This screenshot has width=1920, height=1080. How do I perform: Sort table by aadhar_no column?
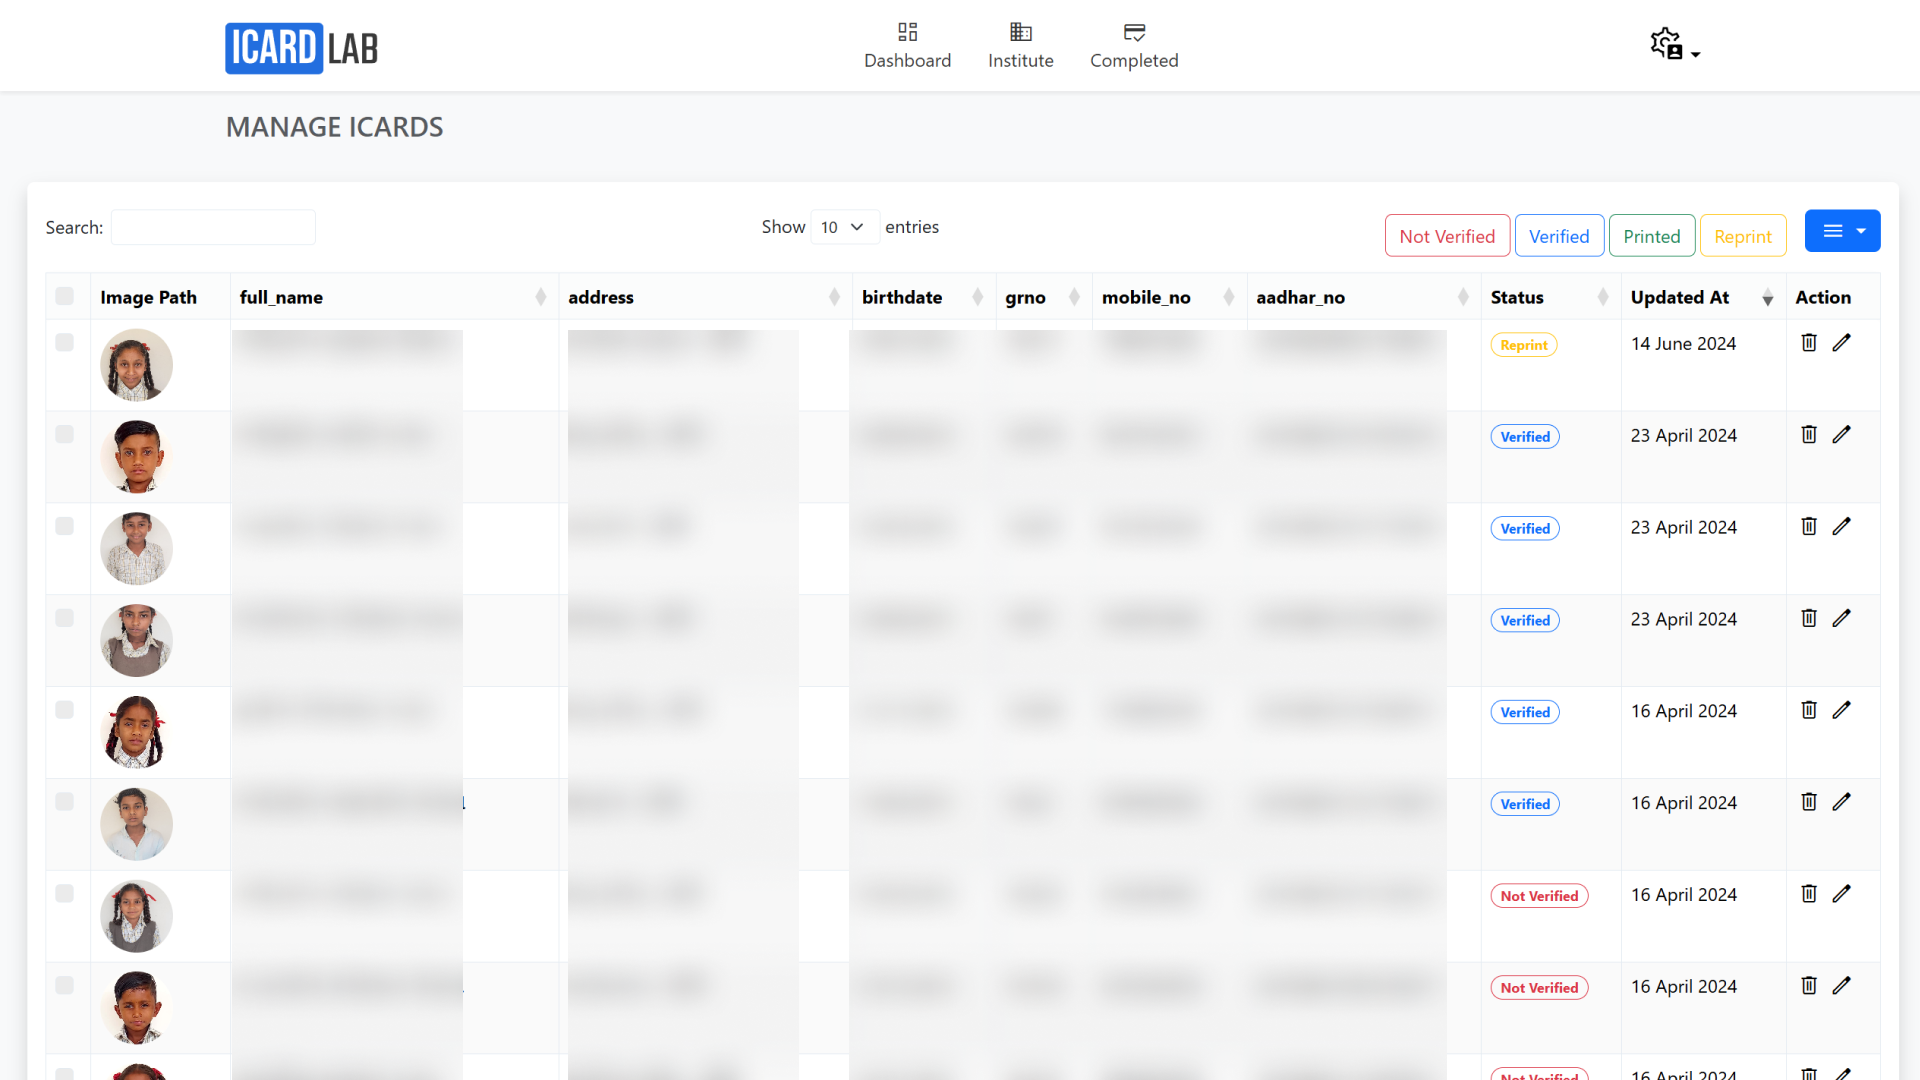point(1363,297)
